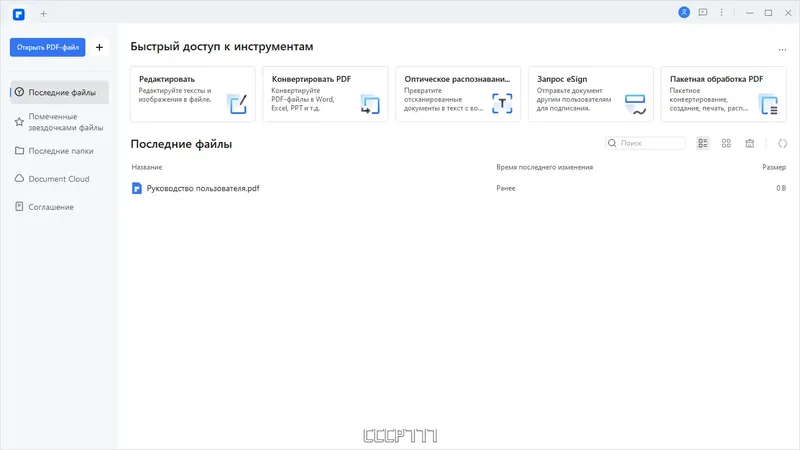Click the clear recent files icon
The width and height of the screenshot is (800, 450).
pos(749,143)
